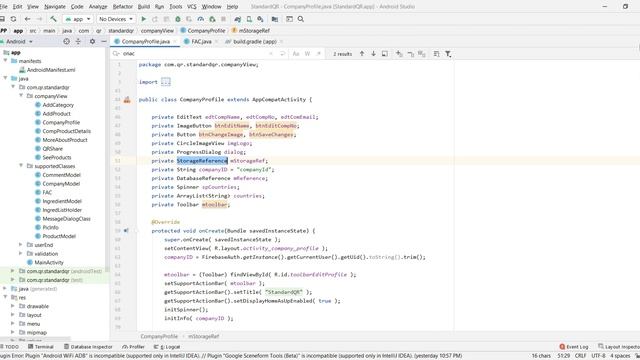The width and height of the screenshot is (640, 360).
Task: Click the Stop red square icon
Action: (x=223, y=19)
